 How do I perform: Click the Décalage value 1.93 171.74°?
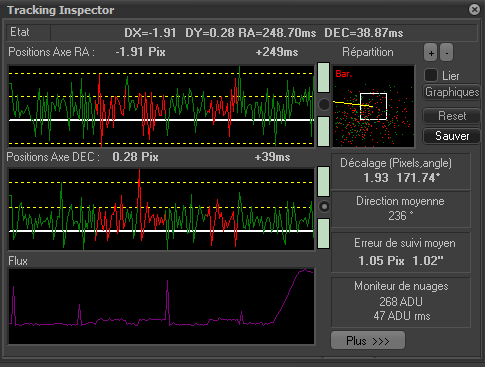[x=401, y=178]
